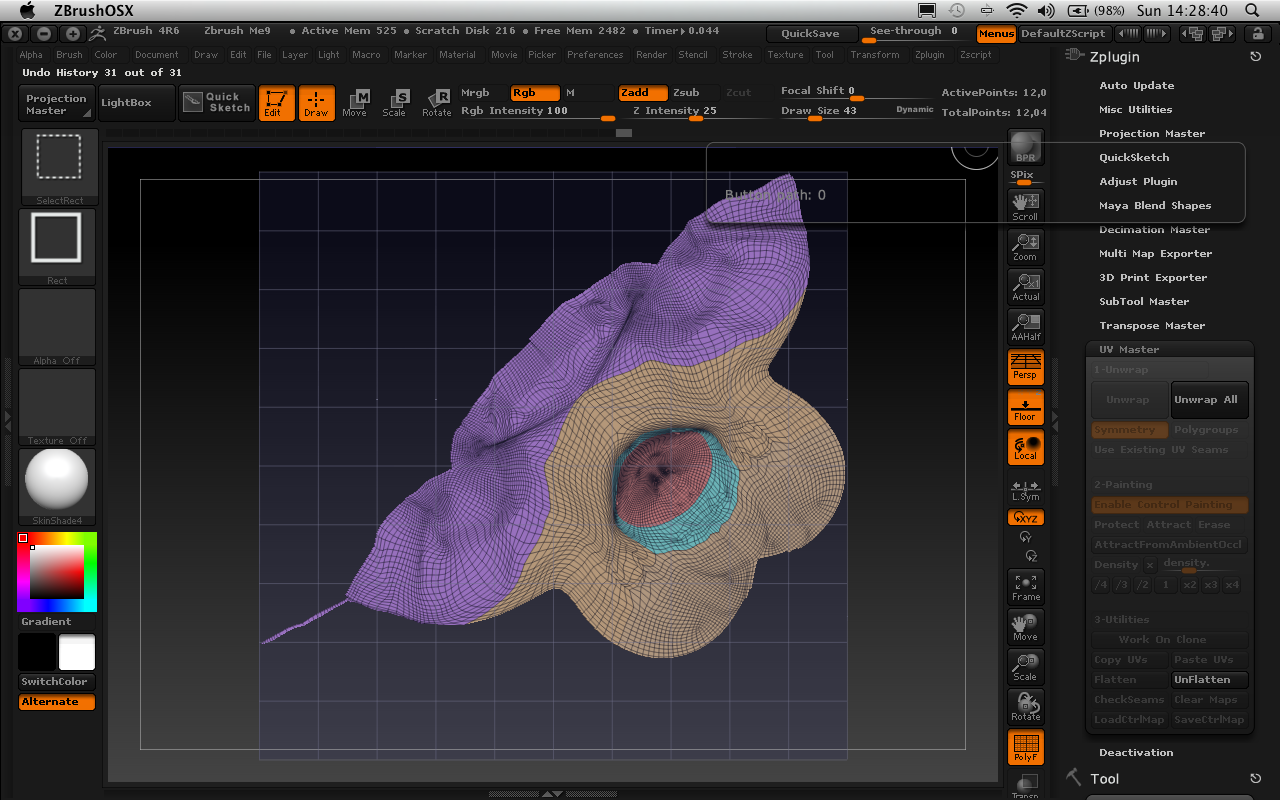Open the Quick Sketch button
Image resolution: width=1280 pixels, height=800 pixels.
[x=217, y=103]
